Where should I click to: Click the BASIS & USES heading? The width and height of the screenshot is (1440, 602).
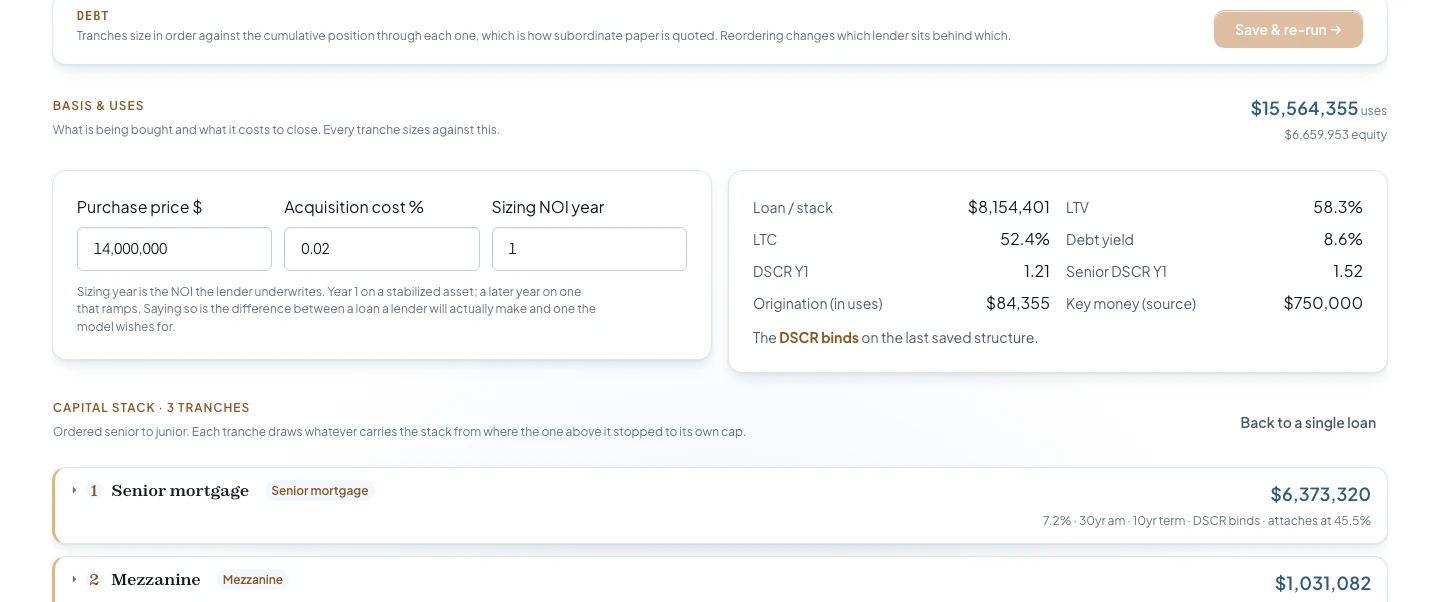pyautogui.click(x=98, y=106)
